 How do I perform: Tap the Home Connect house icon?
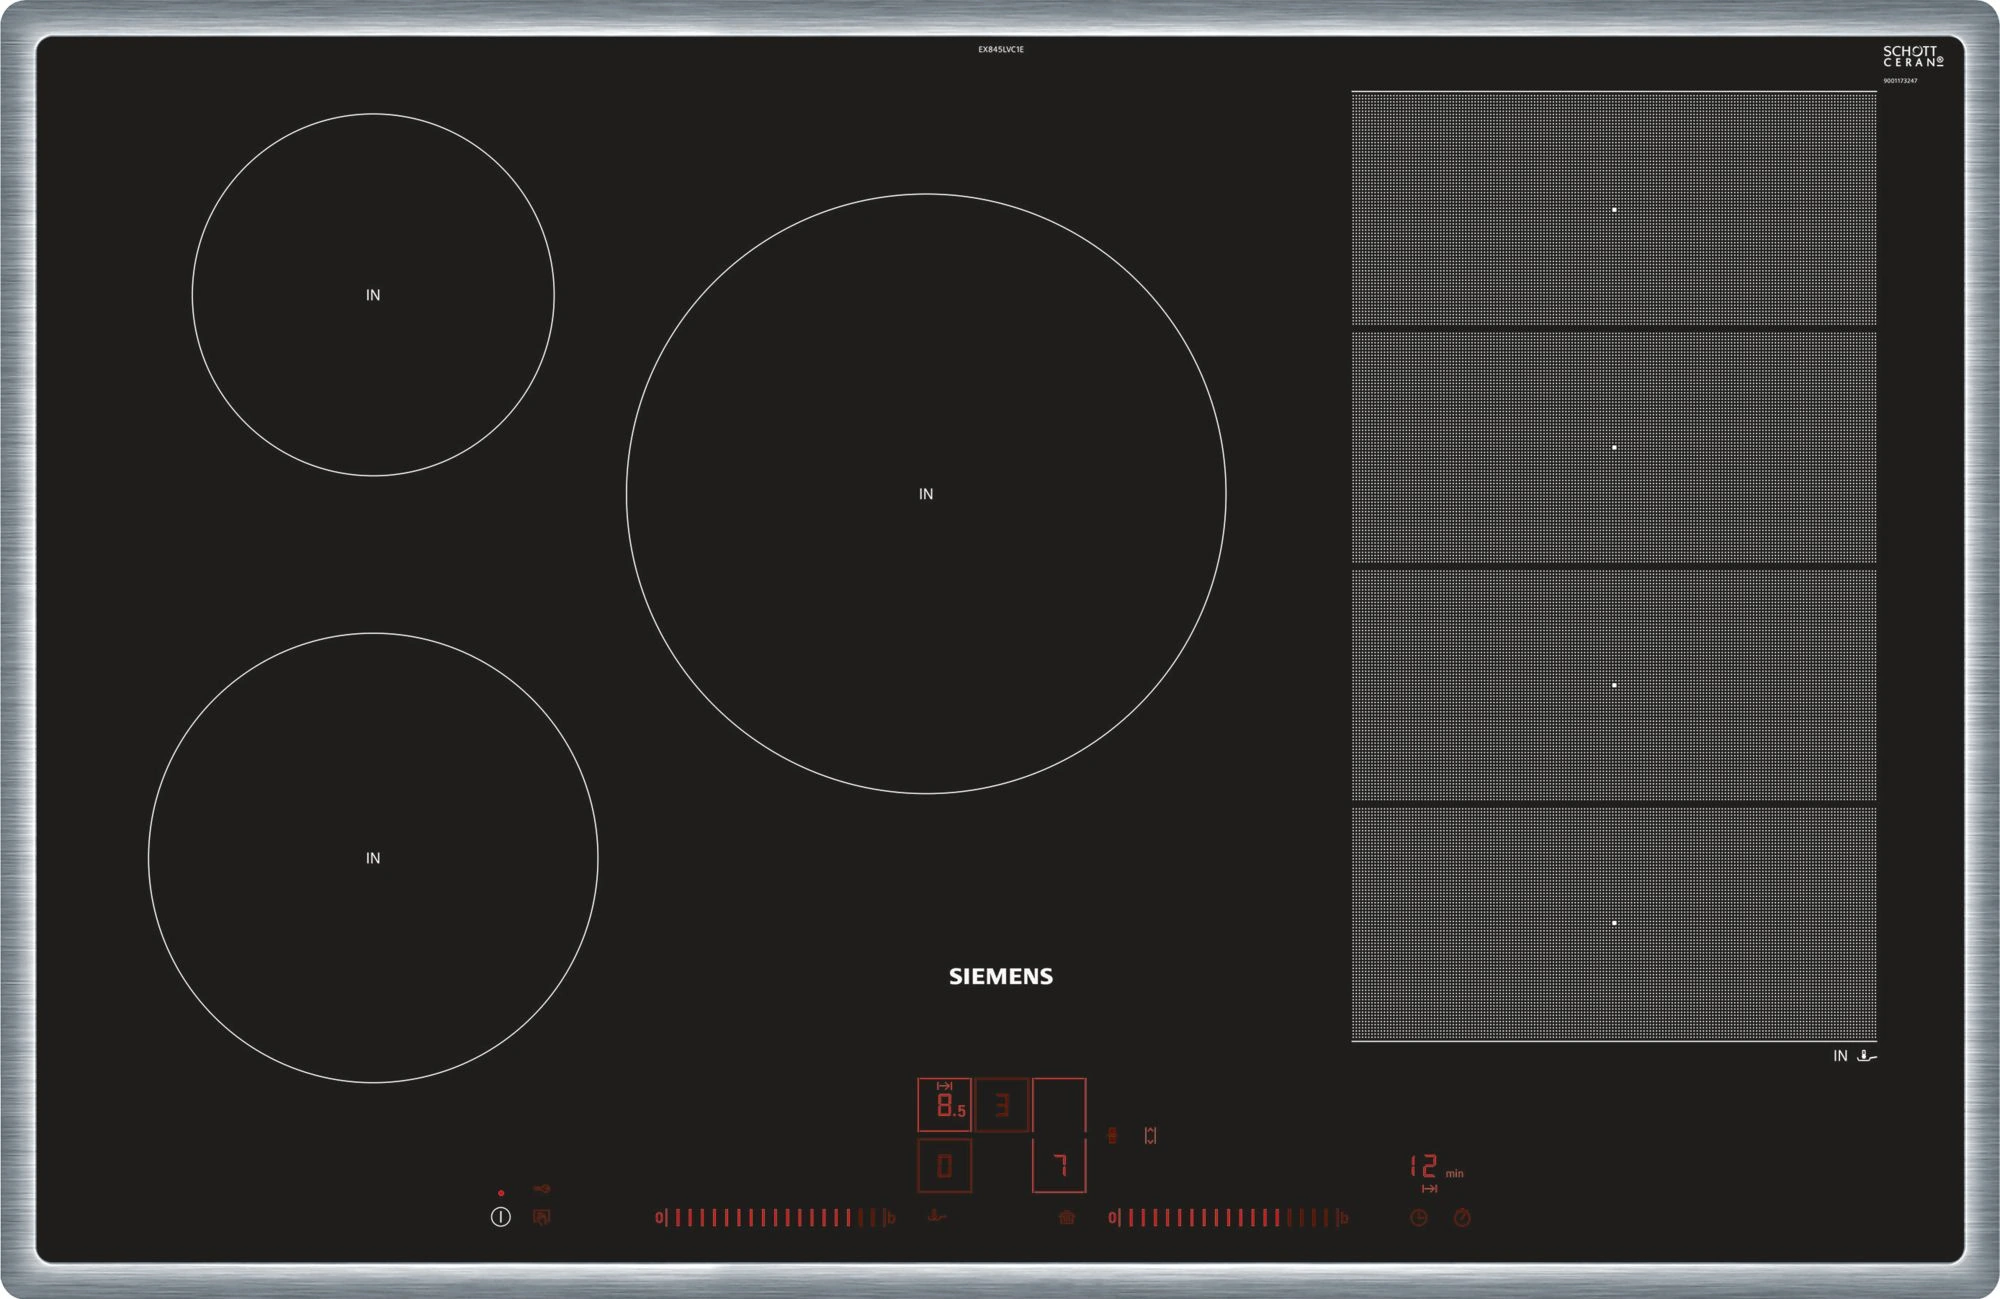coord(1067,1217)
